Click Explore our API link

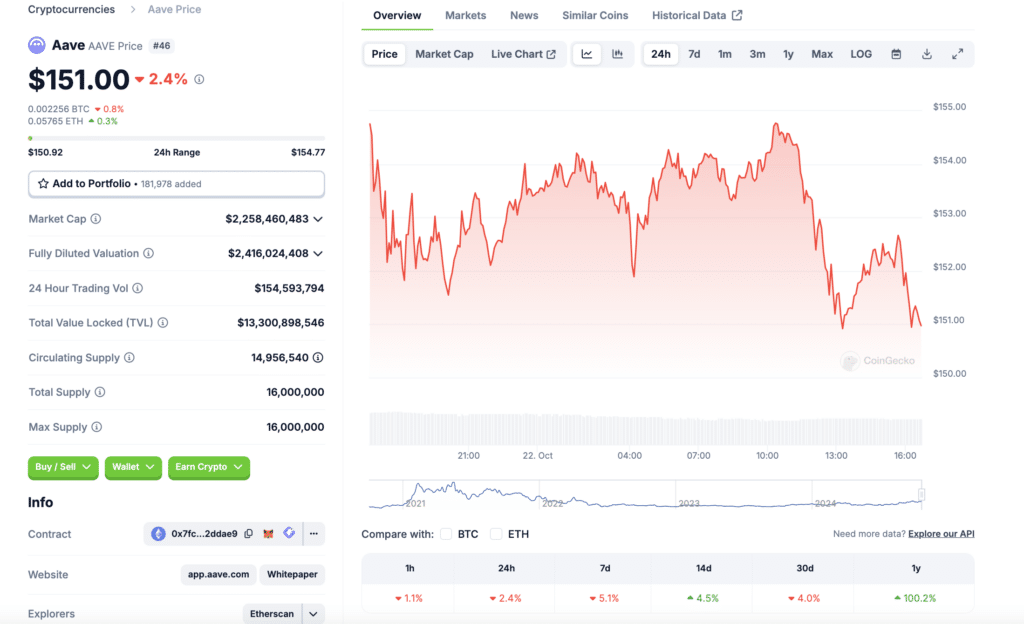click(941, 534)
